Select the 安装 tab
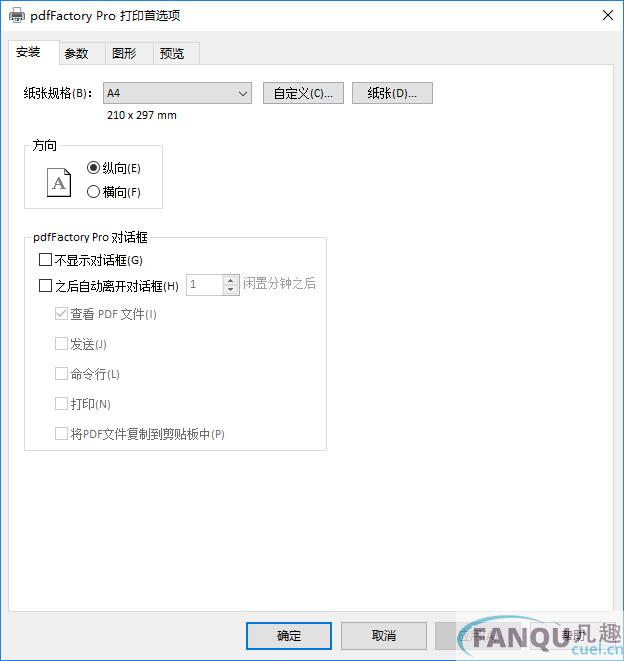Image resolution: width=624 pixels, height=661 pixels. tap(29, 52)
